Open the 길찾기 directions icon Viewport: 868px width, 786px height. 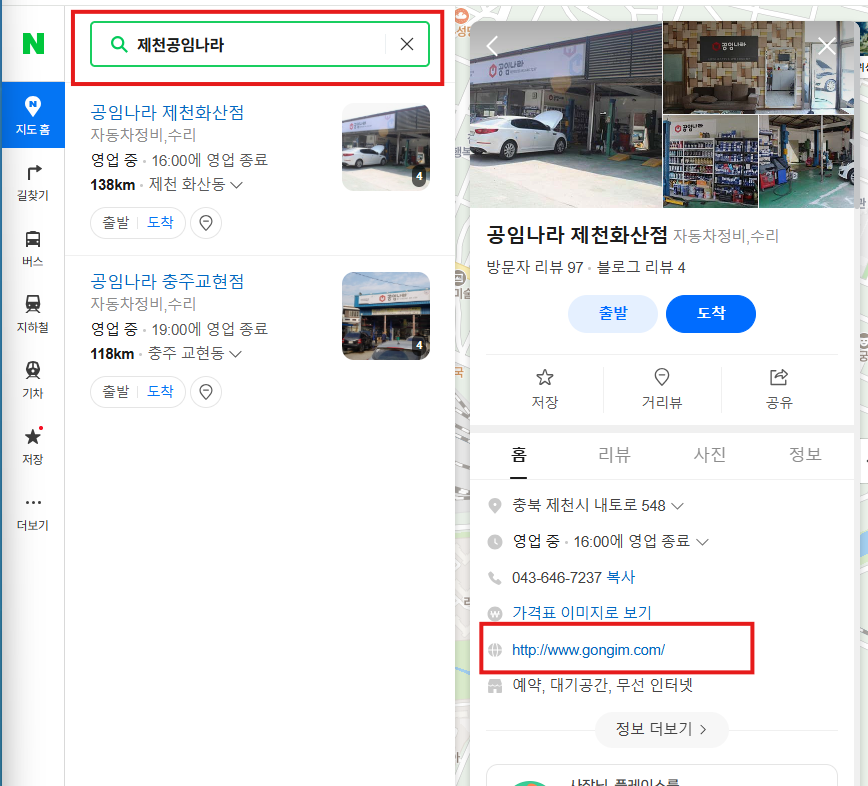[x=33, y=183]
